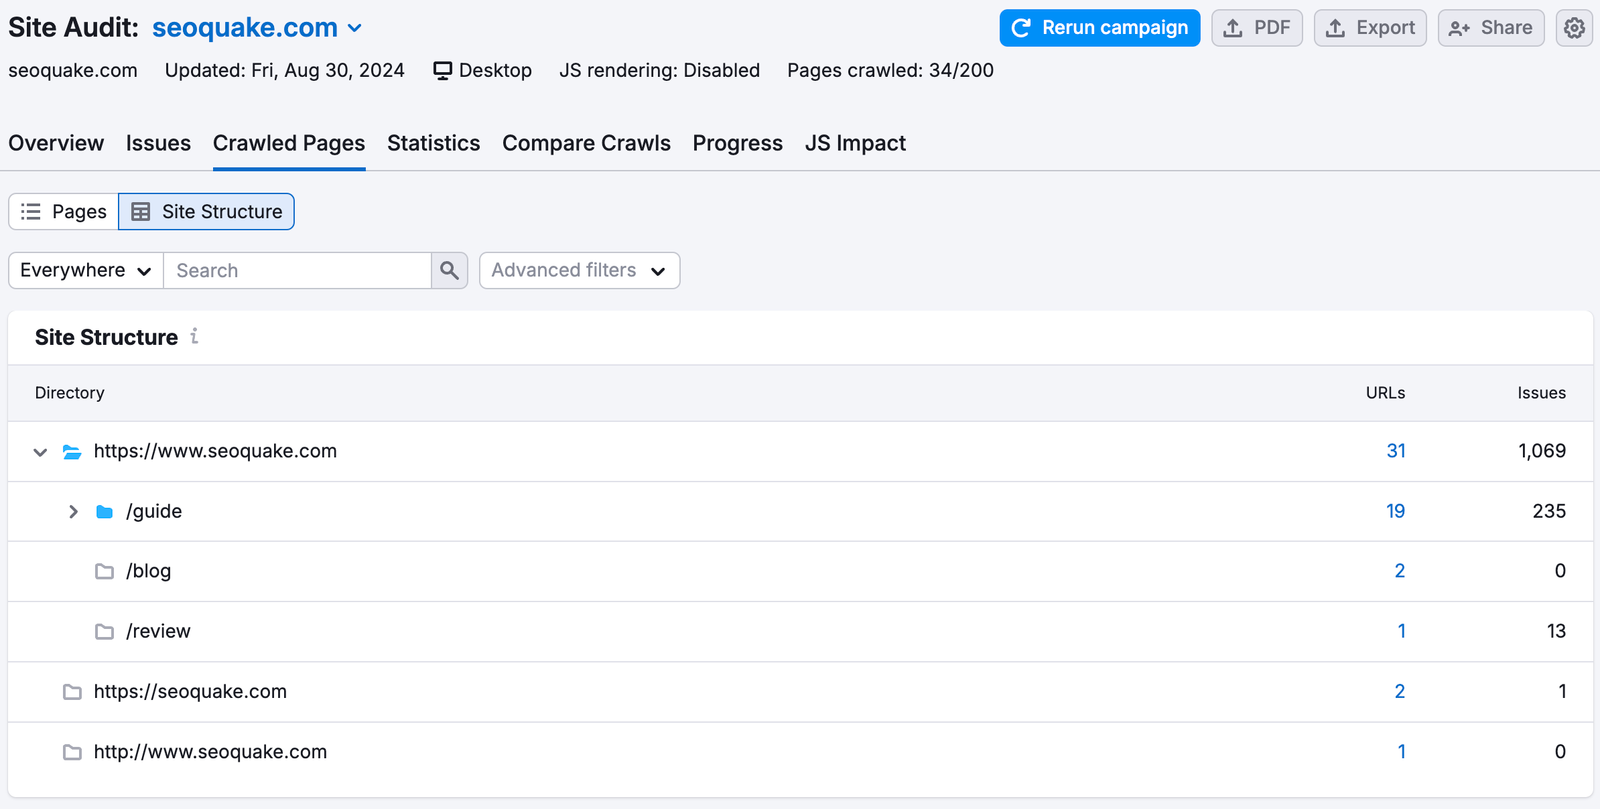The image size is (1600, 809).
Task: Click the JS rendering: Disabled text
Action: pos(659,70)
